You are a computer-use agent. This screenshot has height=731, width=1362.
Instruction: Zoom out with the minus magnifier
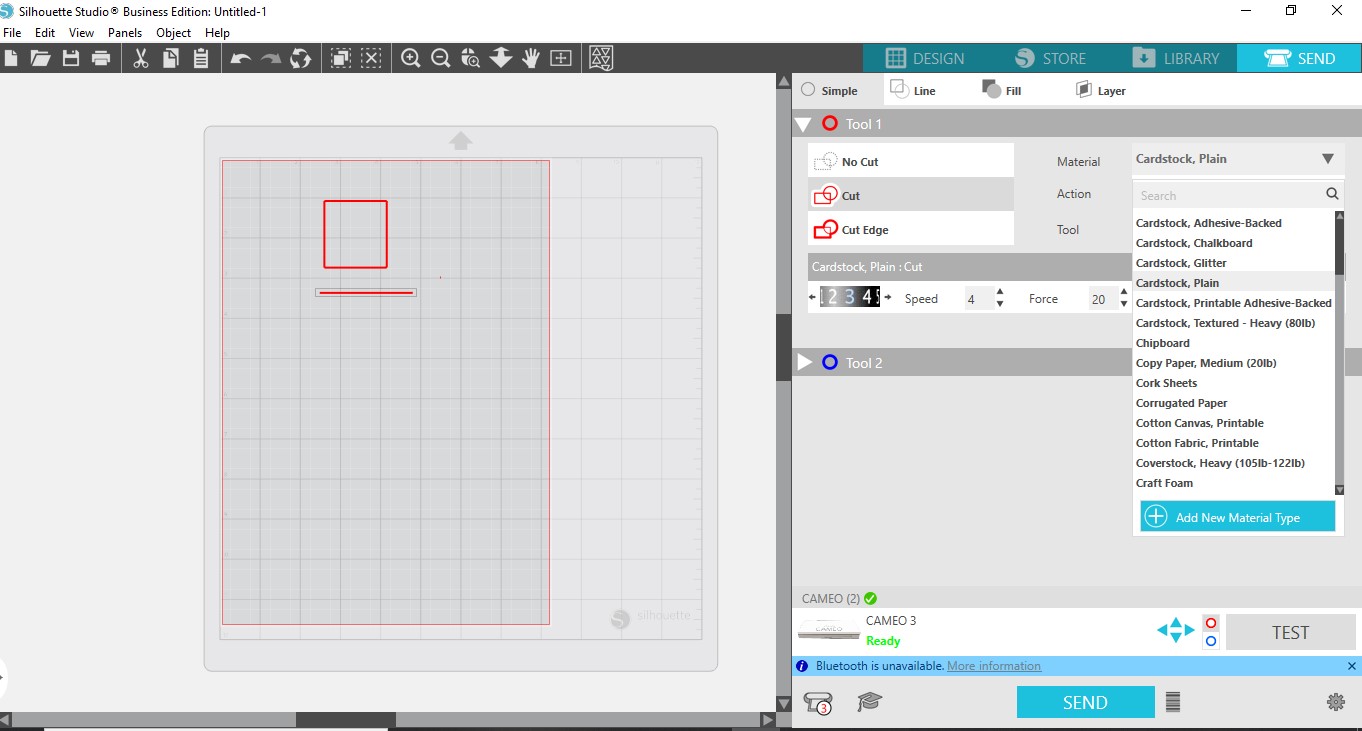coord(440,58)
